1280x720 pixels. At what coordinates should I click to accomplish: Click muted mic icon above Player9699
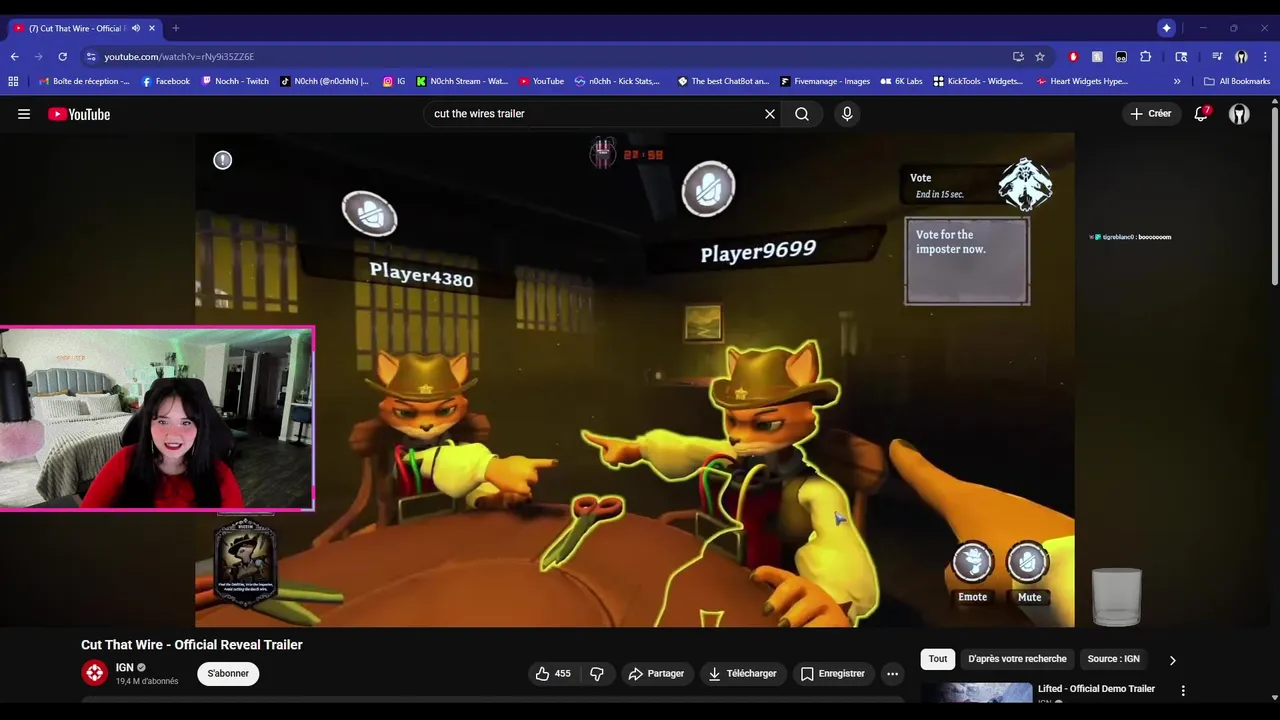click(708, 188)
